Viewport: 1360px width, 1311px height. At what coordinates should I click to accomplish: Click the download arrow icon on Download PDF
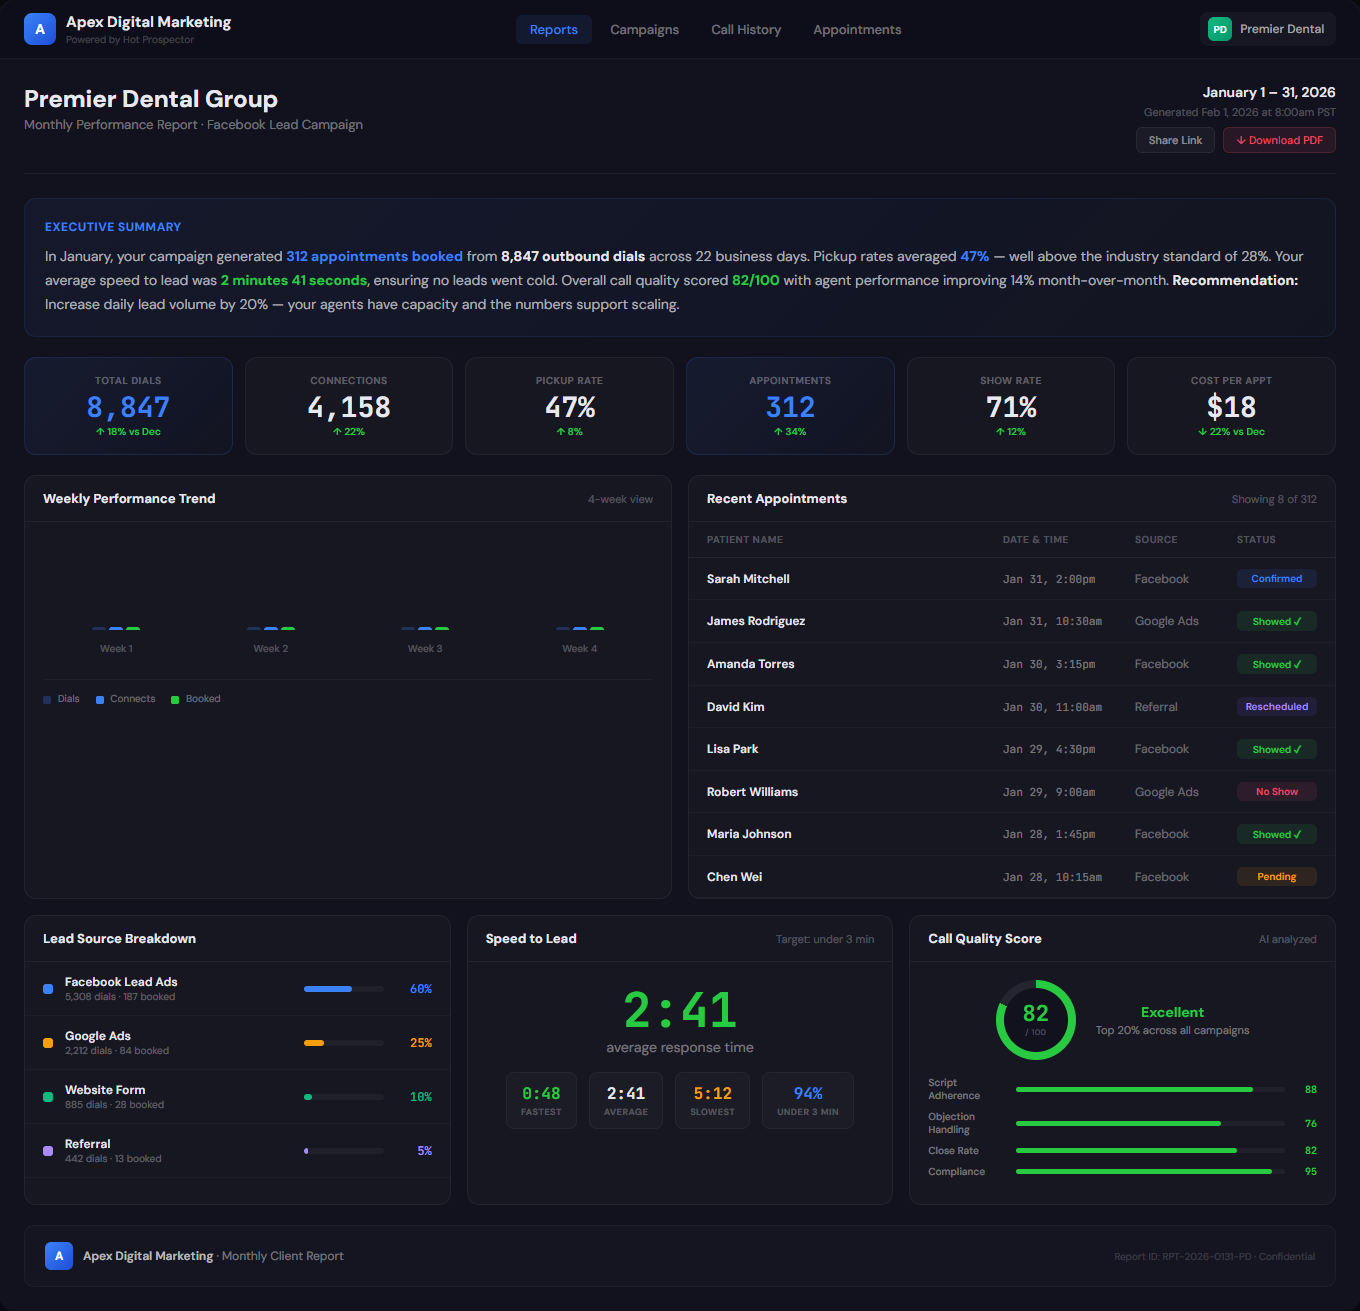click(1240, 140)
